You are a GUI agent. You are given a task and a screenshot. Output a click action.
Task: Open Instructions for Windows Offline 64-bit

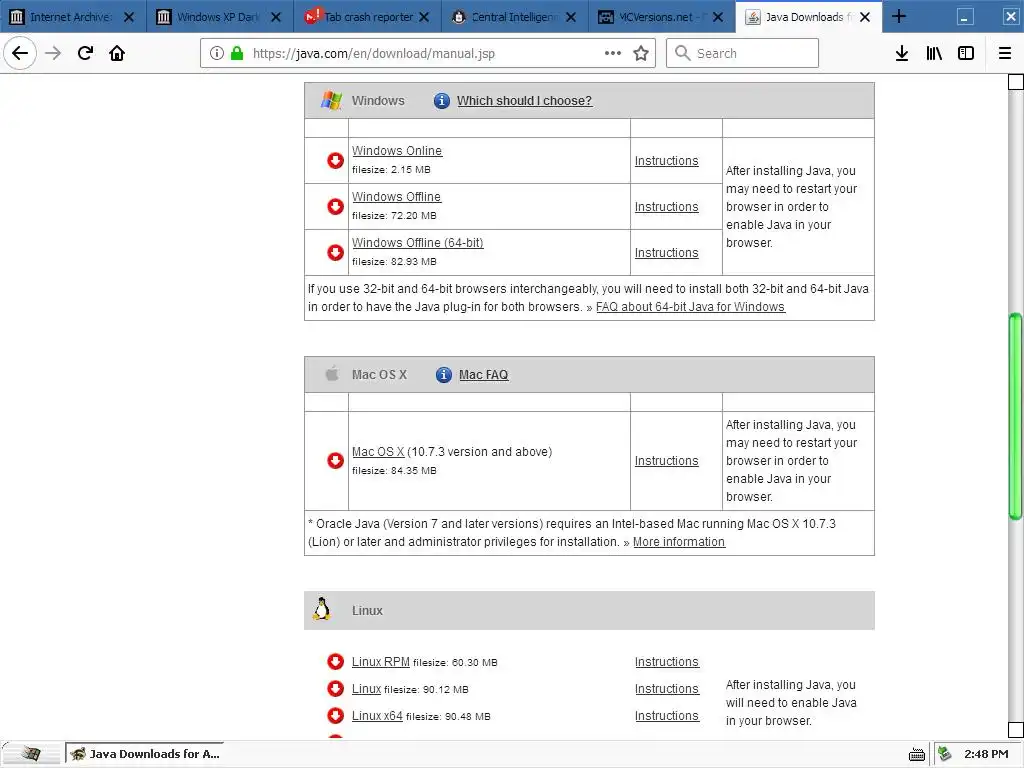[x=667, y=253]
